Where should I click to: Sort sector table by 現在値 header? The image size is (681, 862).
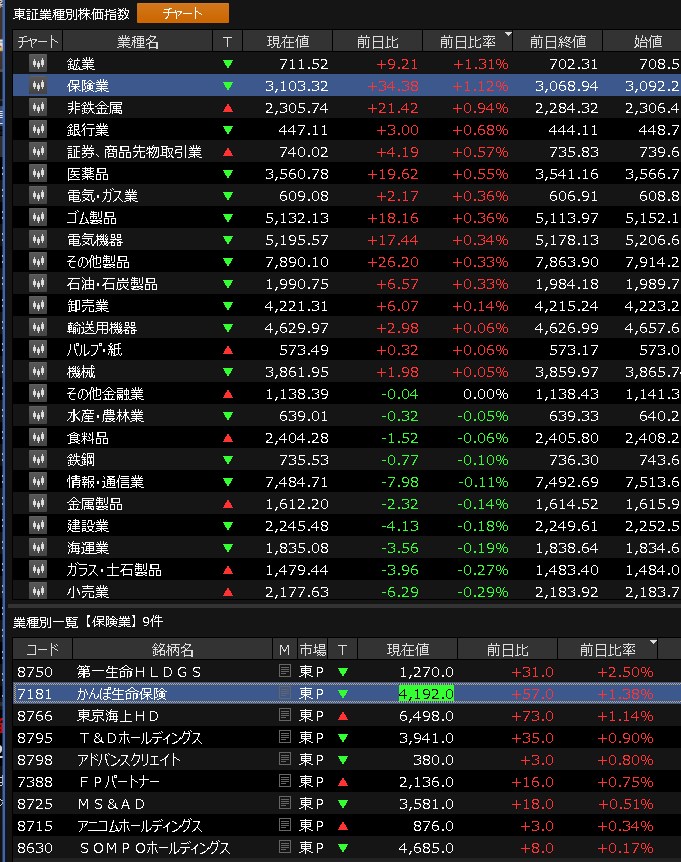pos(287,42)
